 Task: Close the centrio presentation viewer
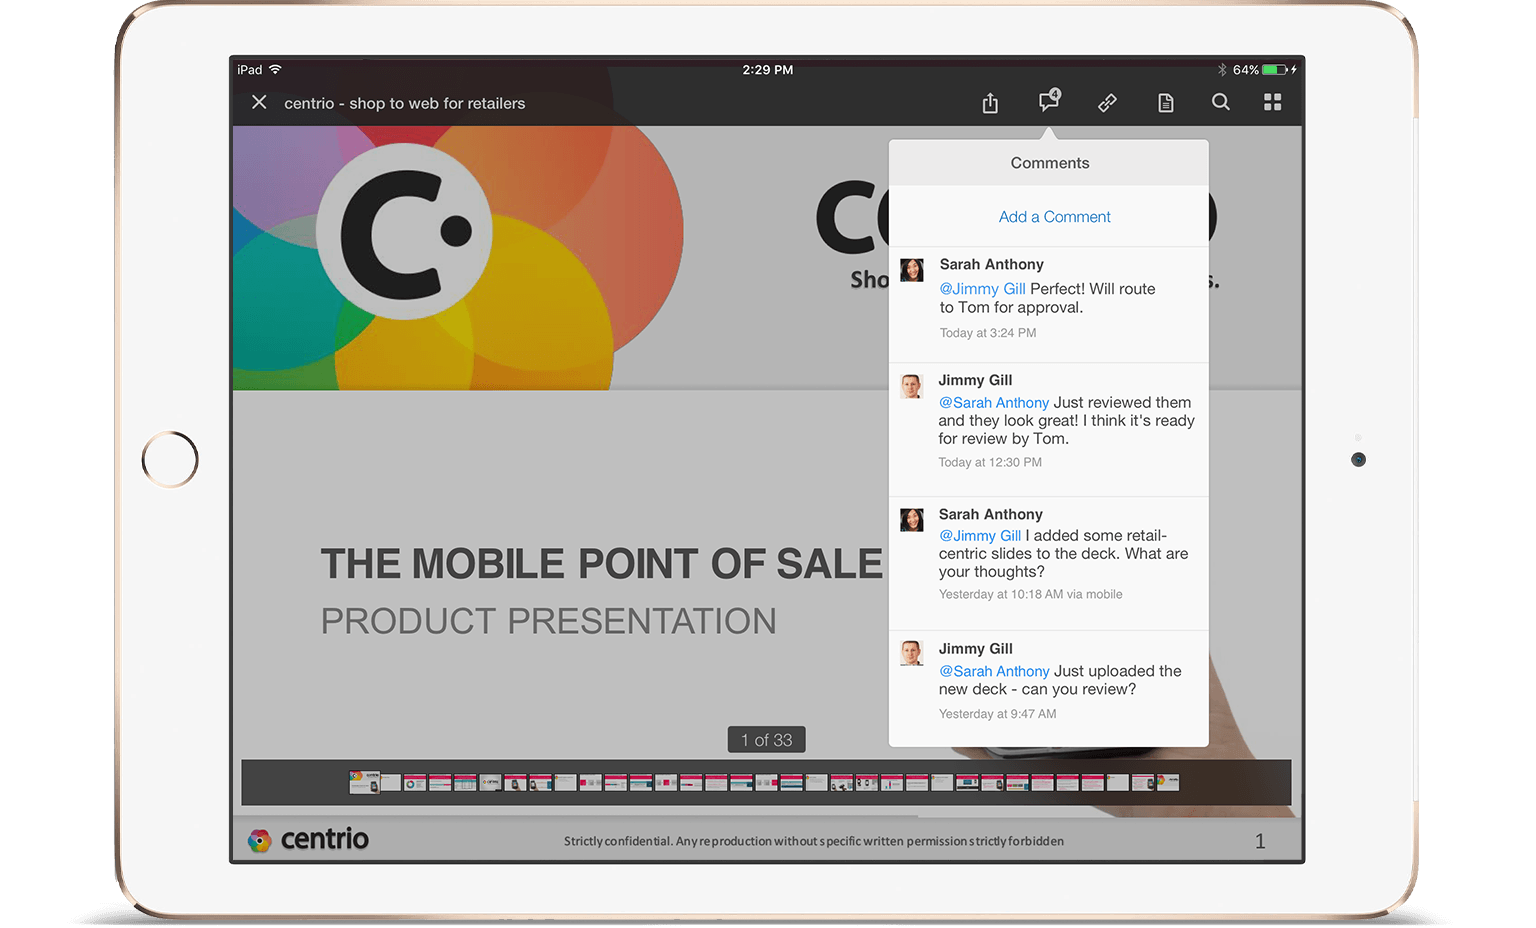259,102
